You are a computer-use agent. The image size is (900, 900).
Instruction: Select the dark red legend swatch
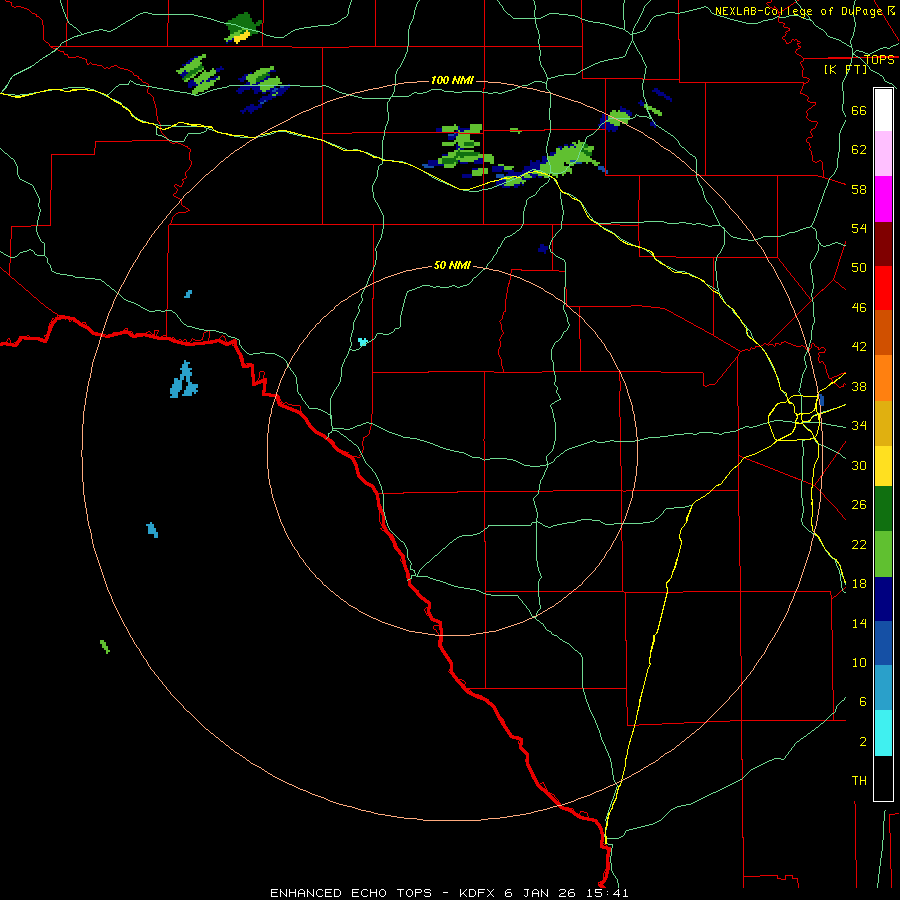(883, 244)
